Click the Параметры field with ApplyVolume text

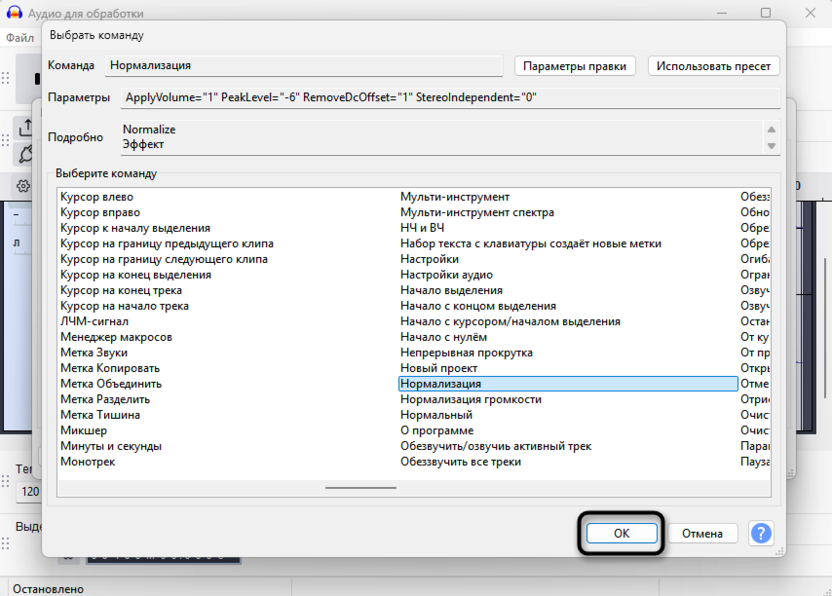450,98
